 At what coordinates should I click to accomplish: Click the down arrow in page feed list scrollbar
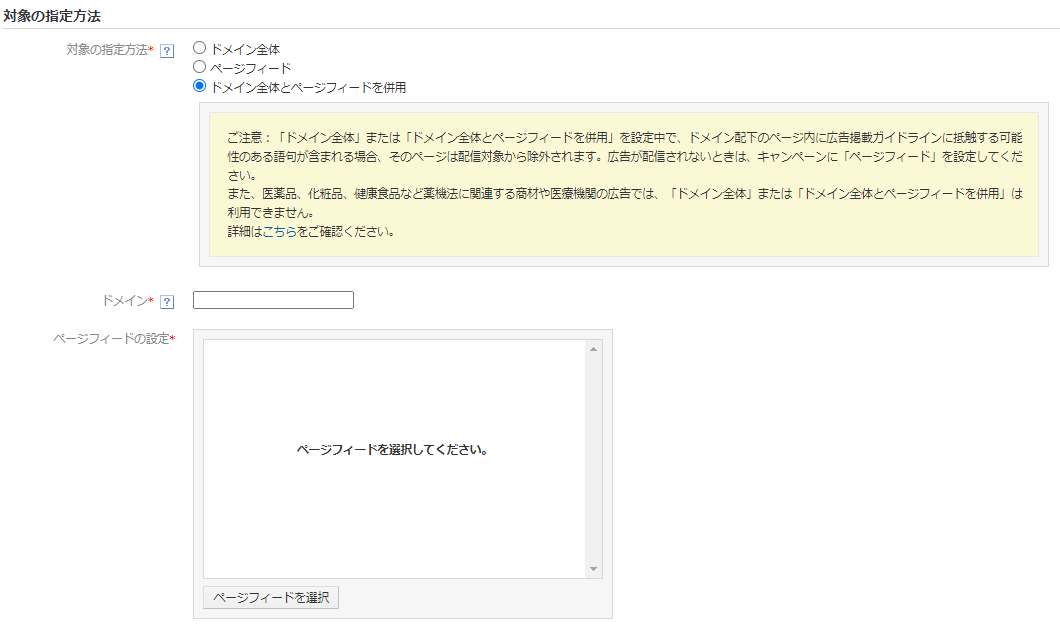pyautogui.click(x=593, y=569)
